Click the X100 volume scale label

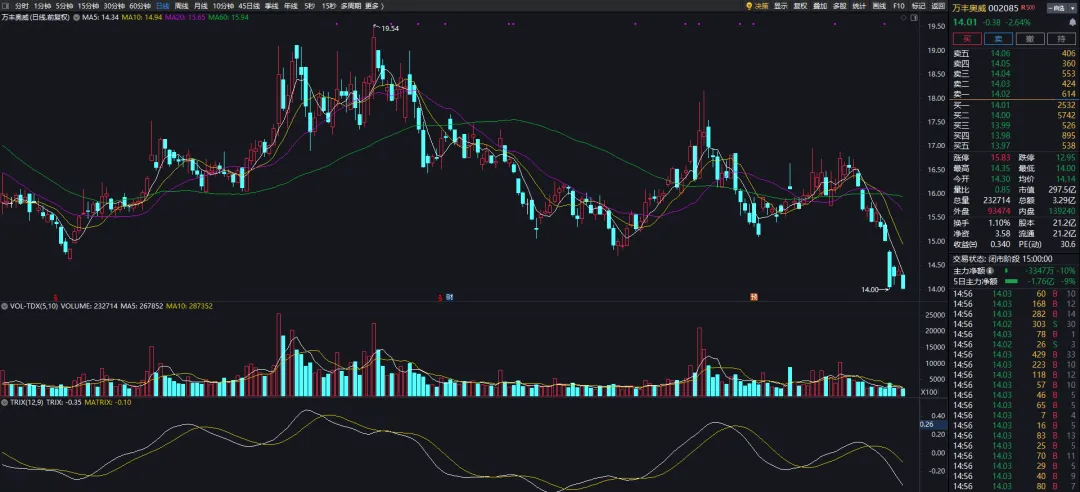(x=928, y=392)
